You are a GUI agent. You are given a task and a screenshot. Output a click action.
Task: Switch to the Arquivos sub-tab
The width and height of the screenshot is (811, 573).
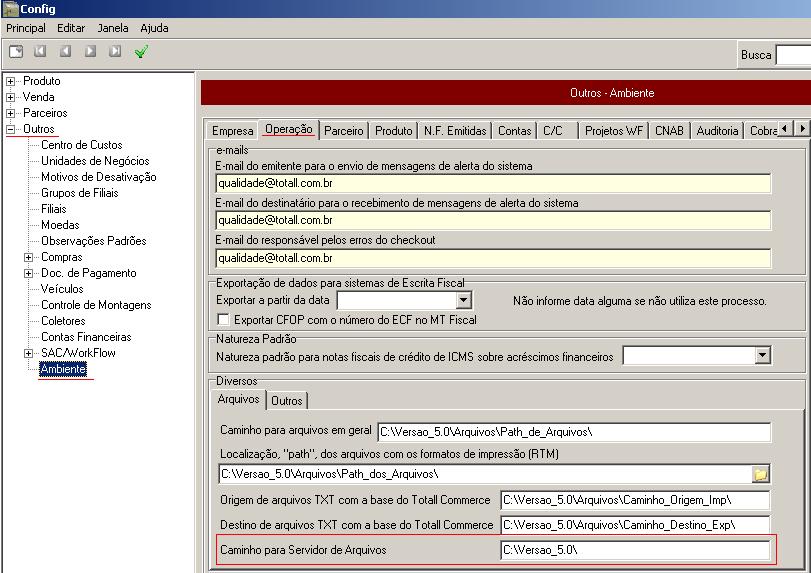click(x=238, y=399)
